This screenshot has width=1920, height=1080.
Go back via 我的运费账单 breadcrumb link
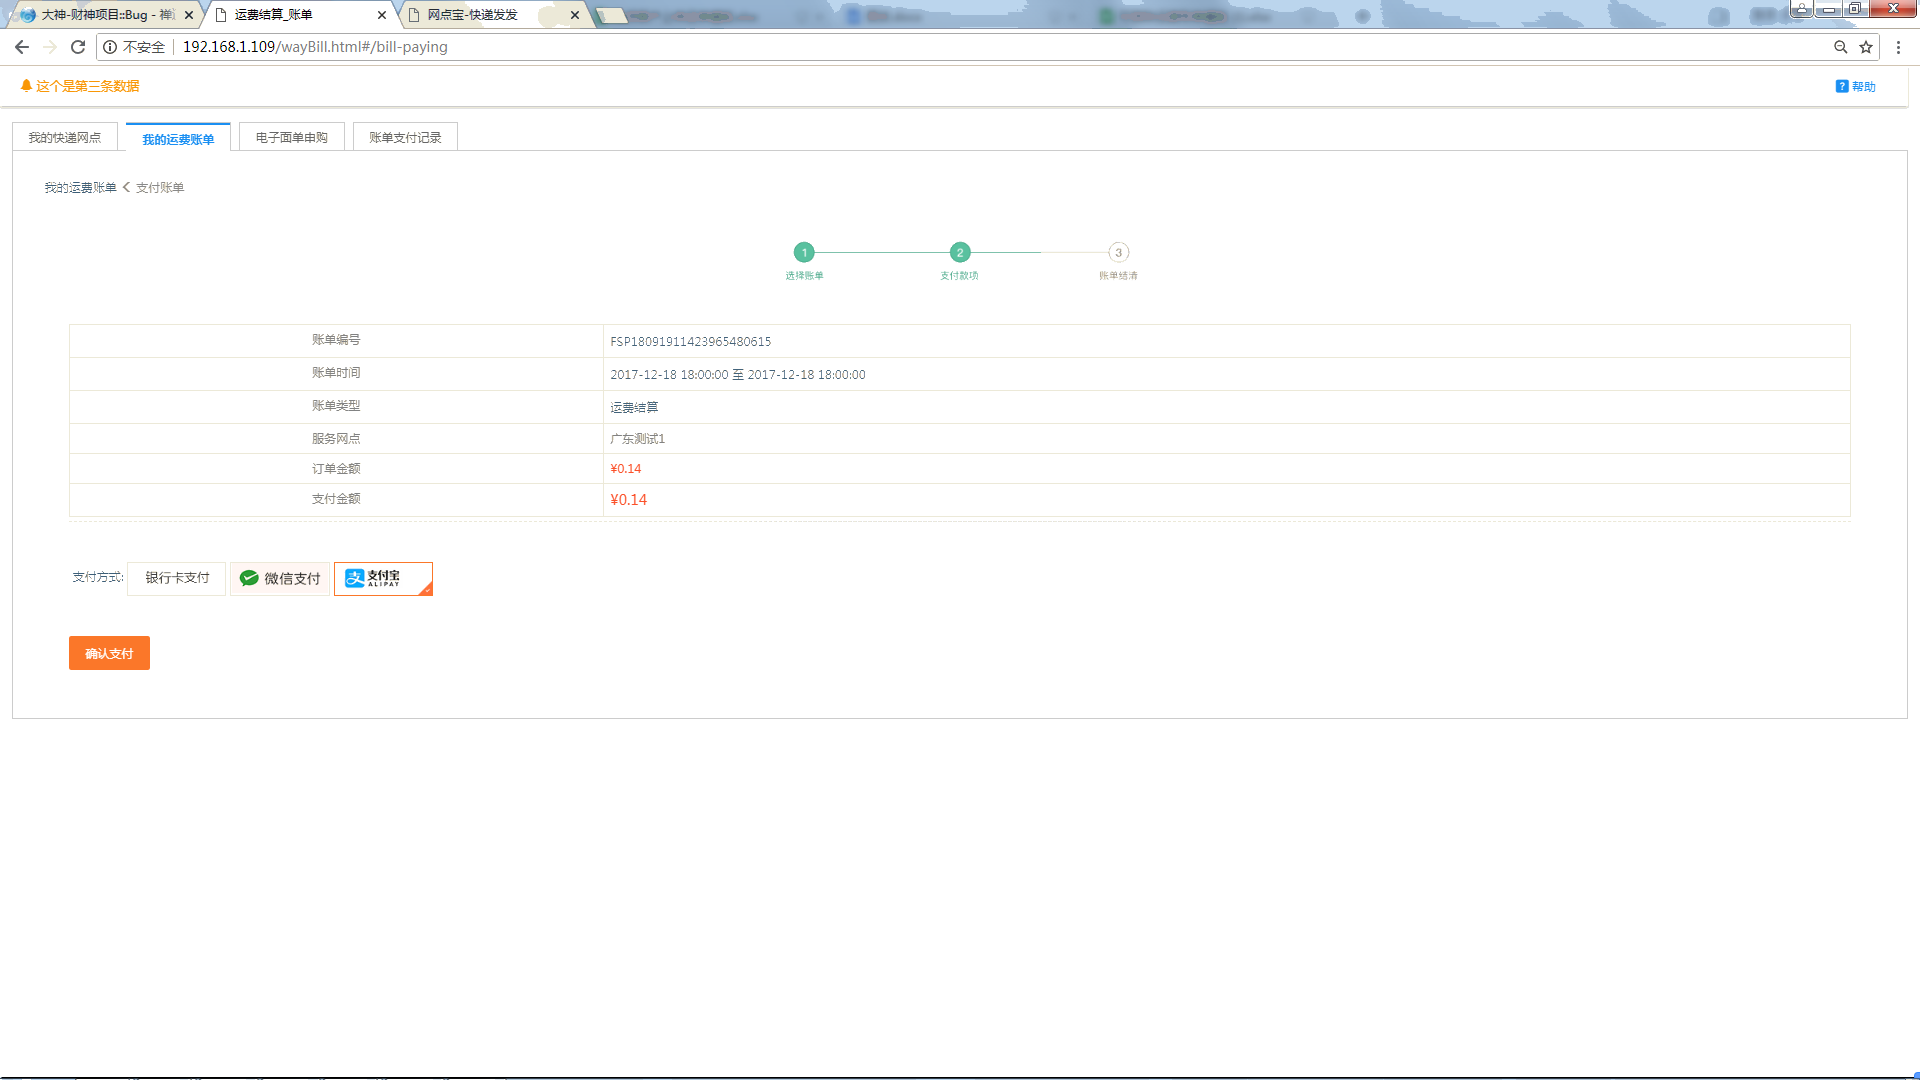click(x=80, y=188)
